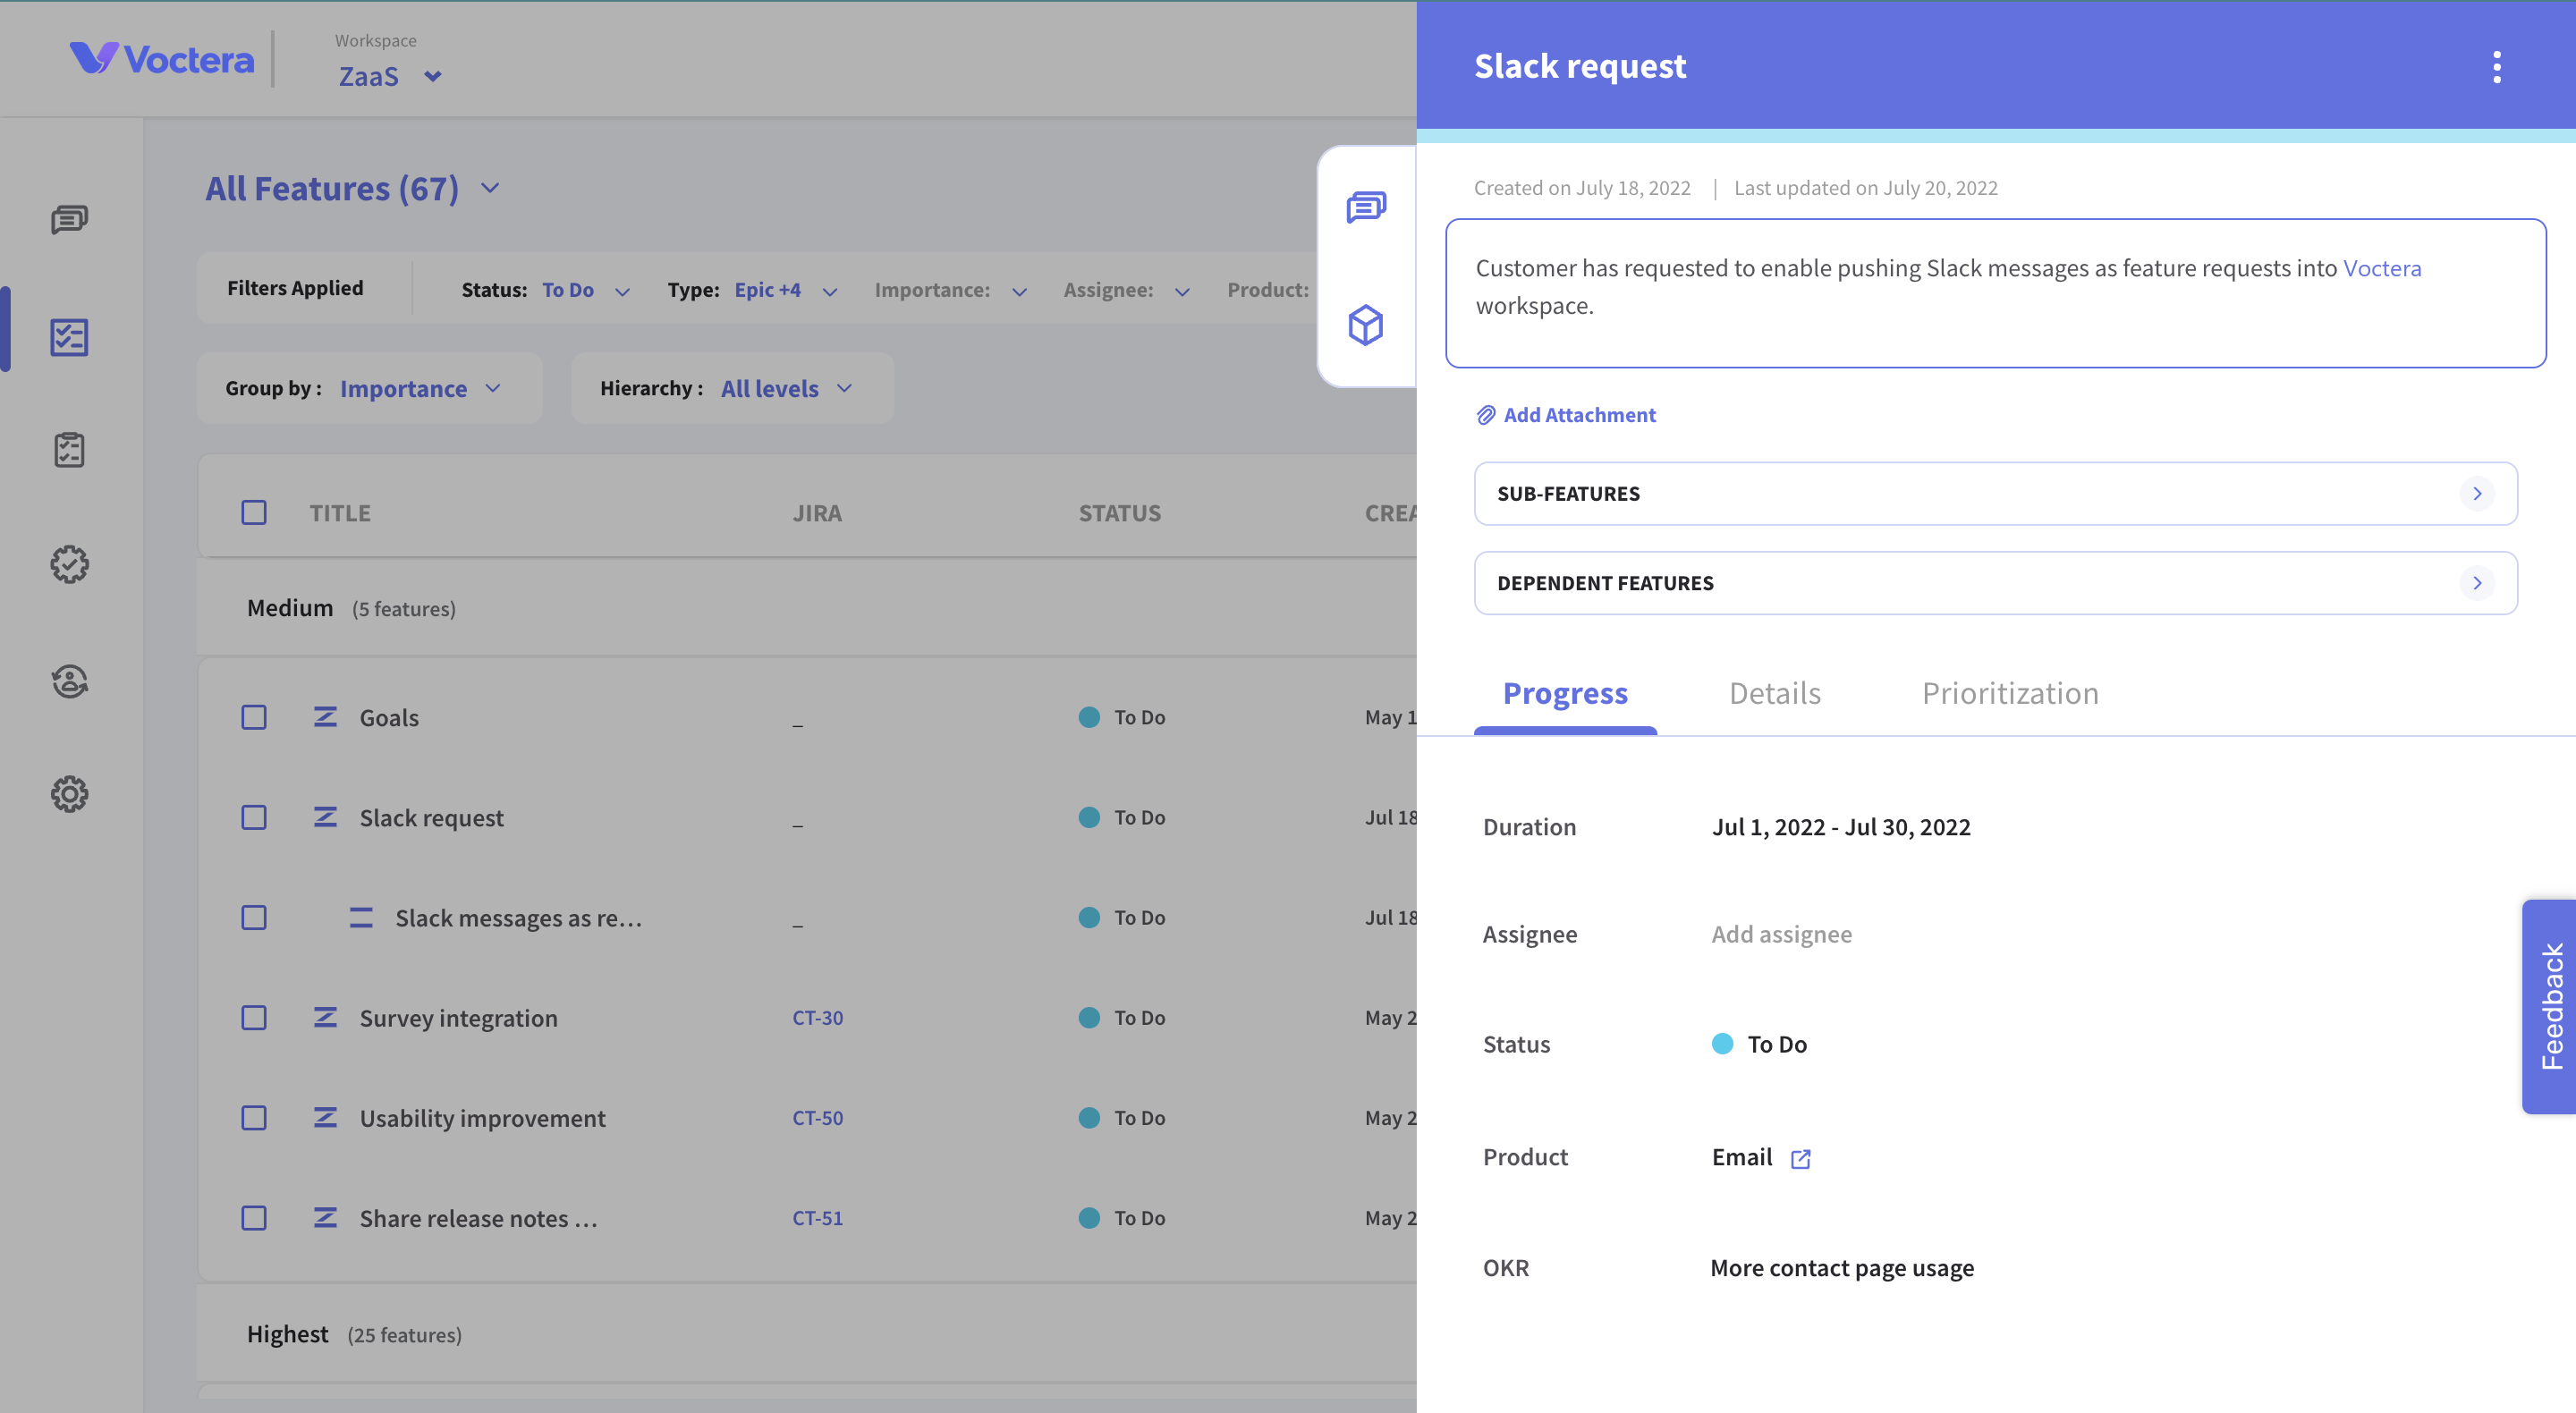Open the ZaaS workspace dropdown

(x=390, y=76)
